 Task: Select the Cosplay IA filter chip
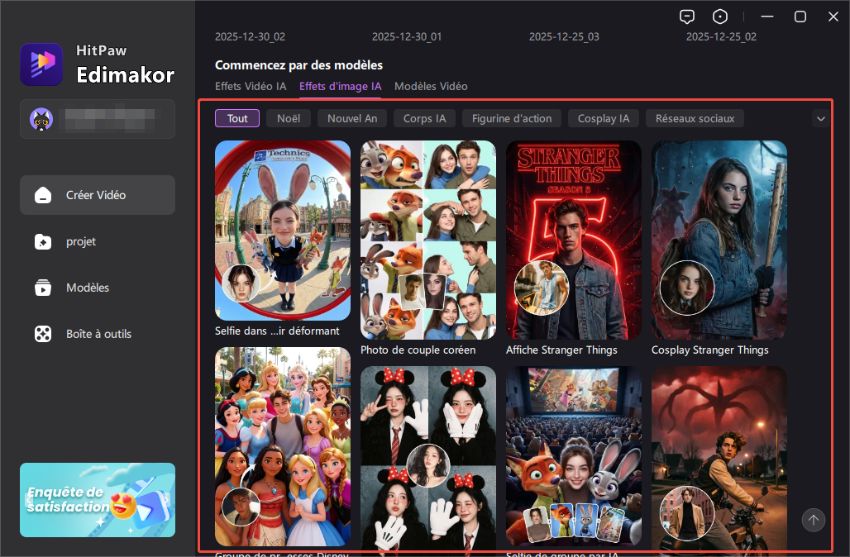tap(604, 118)
